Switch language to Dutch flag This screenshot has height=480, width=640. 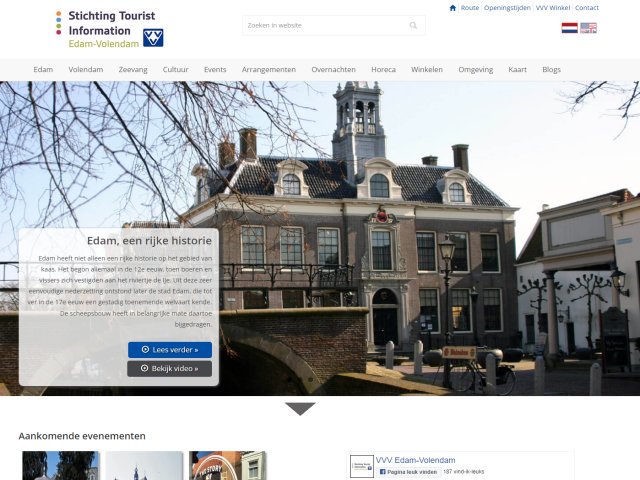click(569, 28)
